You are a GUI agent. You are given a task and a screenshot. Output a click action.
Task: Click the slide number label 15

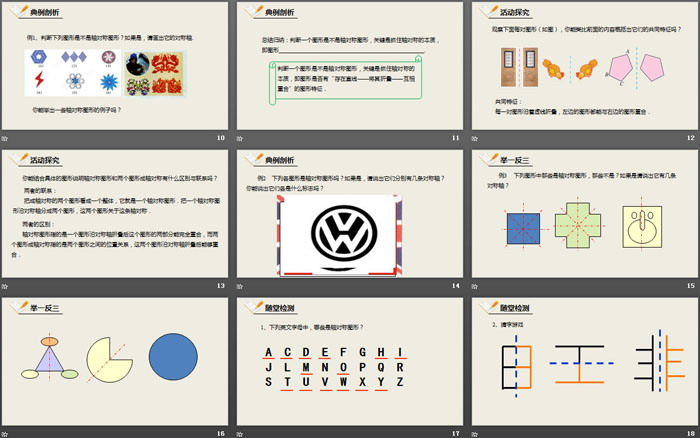click(691, 286)
